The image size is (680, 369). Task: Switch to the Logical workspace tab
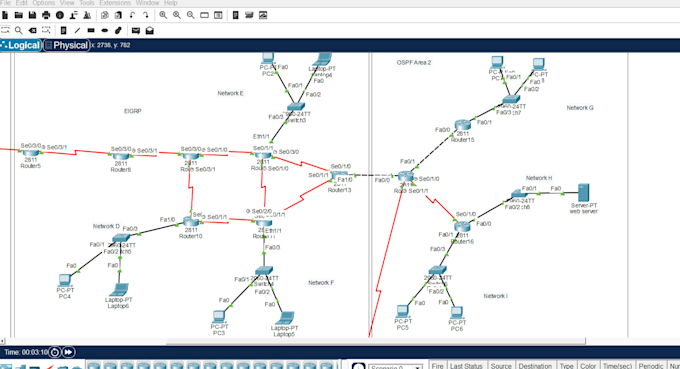coord(21,45)
